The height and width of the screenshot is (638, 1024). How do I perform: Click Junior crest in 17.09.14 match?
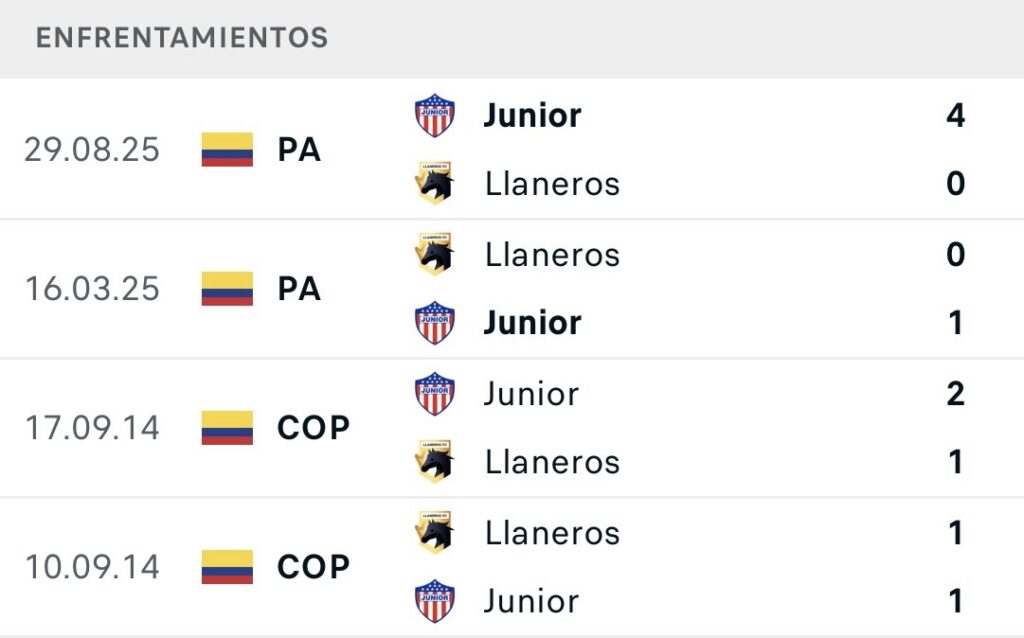pyautogui.click(x=435, y=393)
